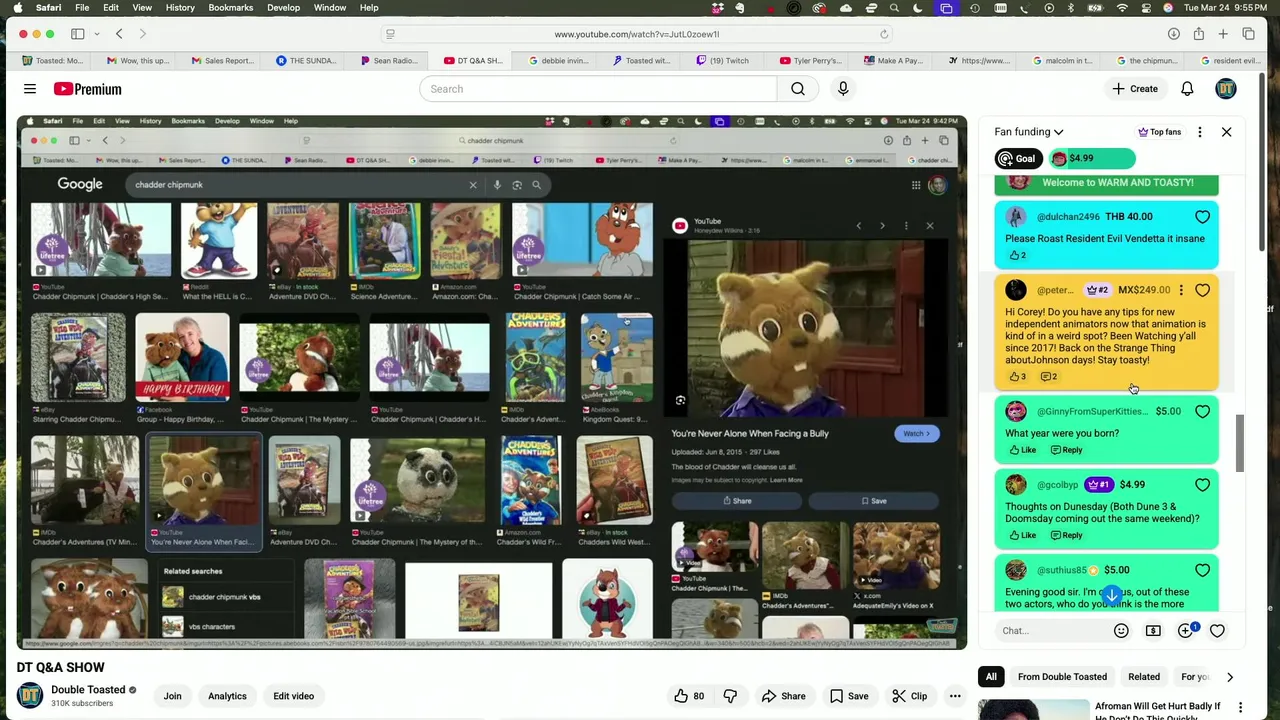This screenshot has height=720, width=1280.
Task: Heart GinnyFromSuperKitties $5.00 super chat
Action: click(x=1202, y=411)
